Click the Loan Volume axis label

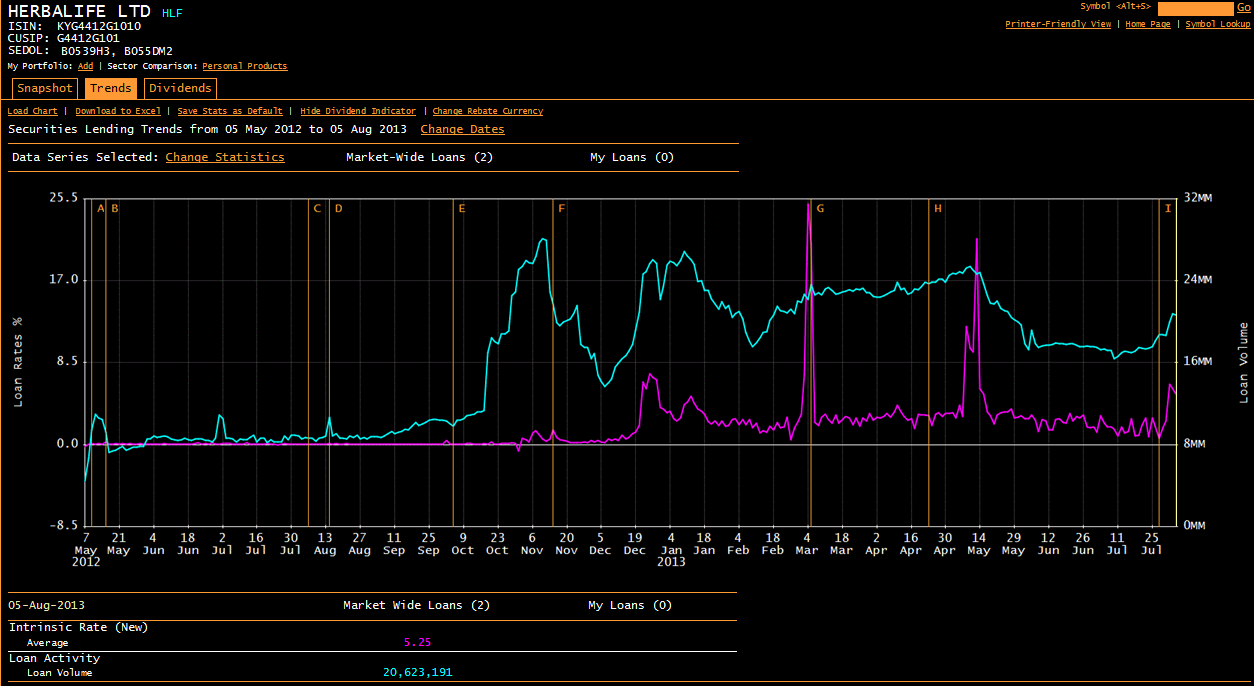1244,362
